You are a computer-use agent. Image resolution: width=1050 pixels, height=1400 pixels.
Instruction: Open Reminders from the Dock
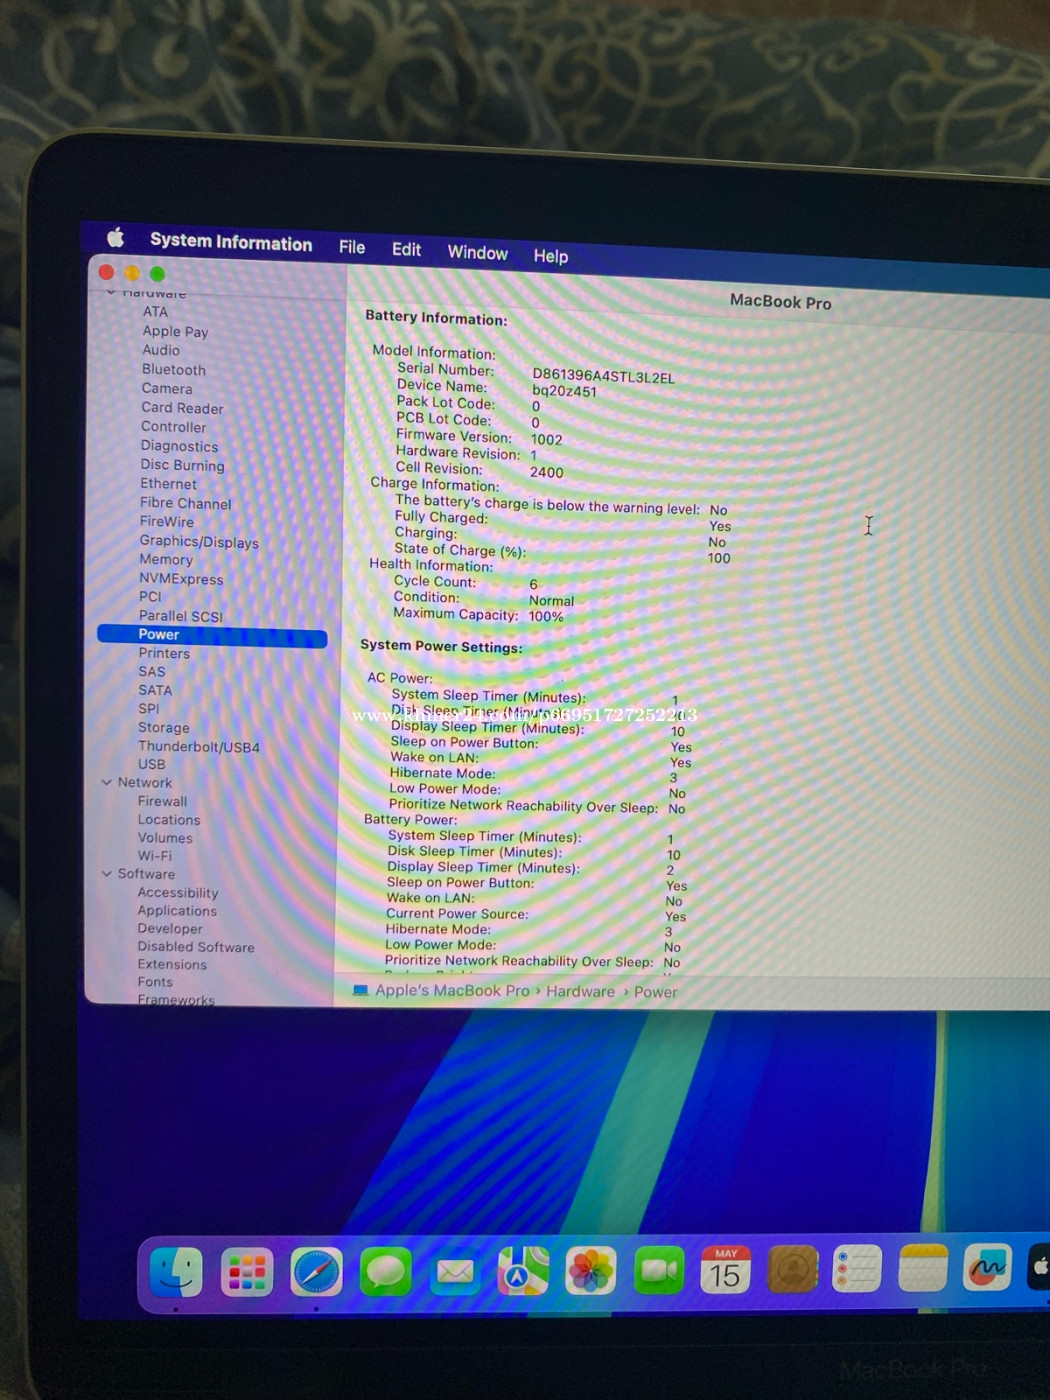point(857,1269)
